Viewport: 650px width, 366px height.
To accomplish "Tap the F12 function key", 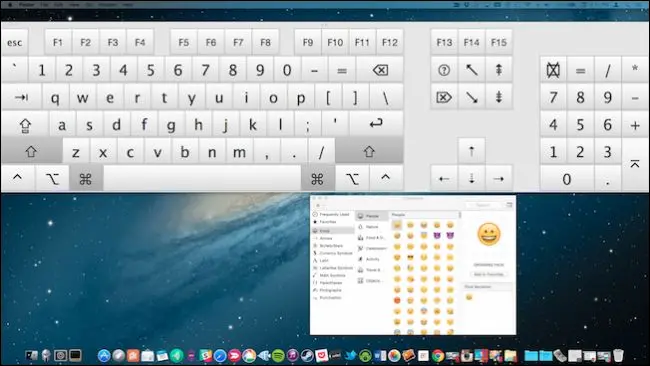I will coord(390,42).
